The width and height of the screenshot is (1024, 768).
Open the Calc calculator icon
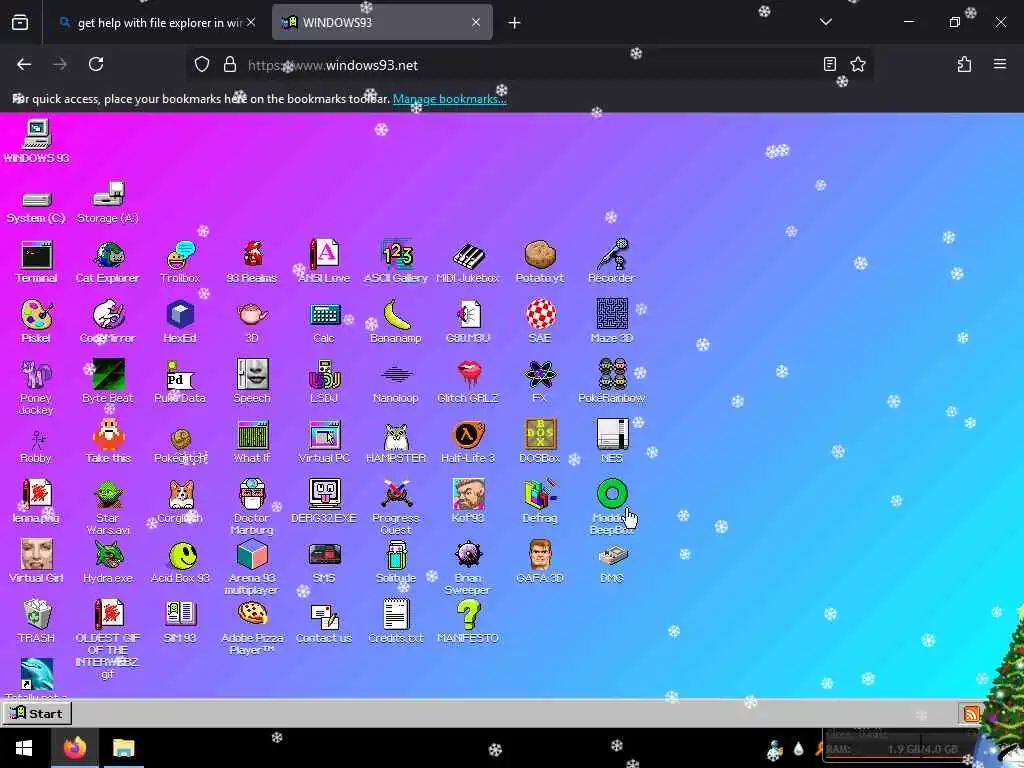(x=325, y=321)
